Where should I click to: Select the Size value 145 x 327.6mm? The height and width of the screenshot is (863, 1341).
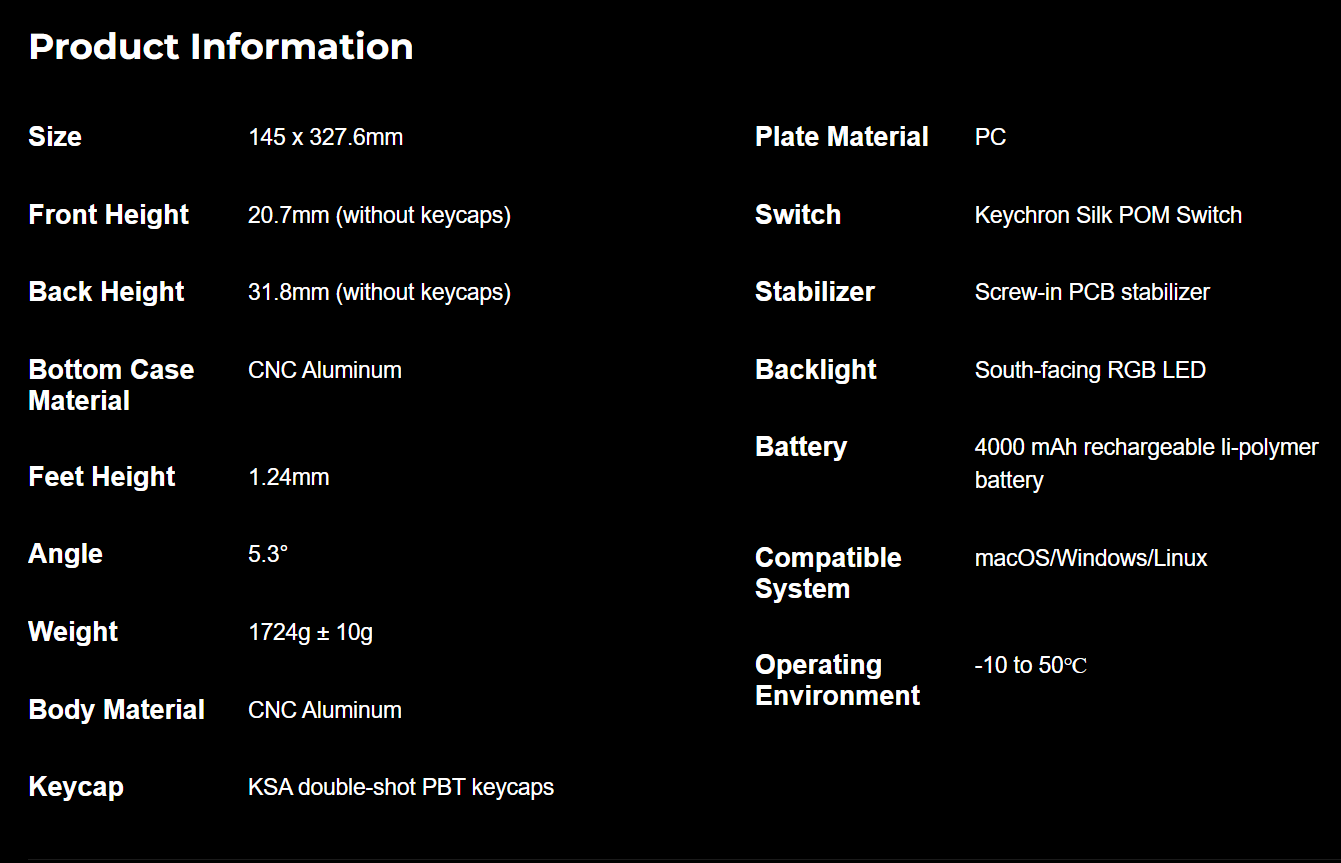coord(326,137)
